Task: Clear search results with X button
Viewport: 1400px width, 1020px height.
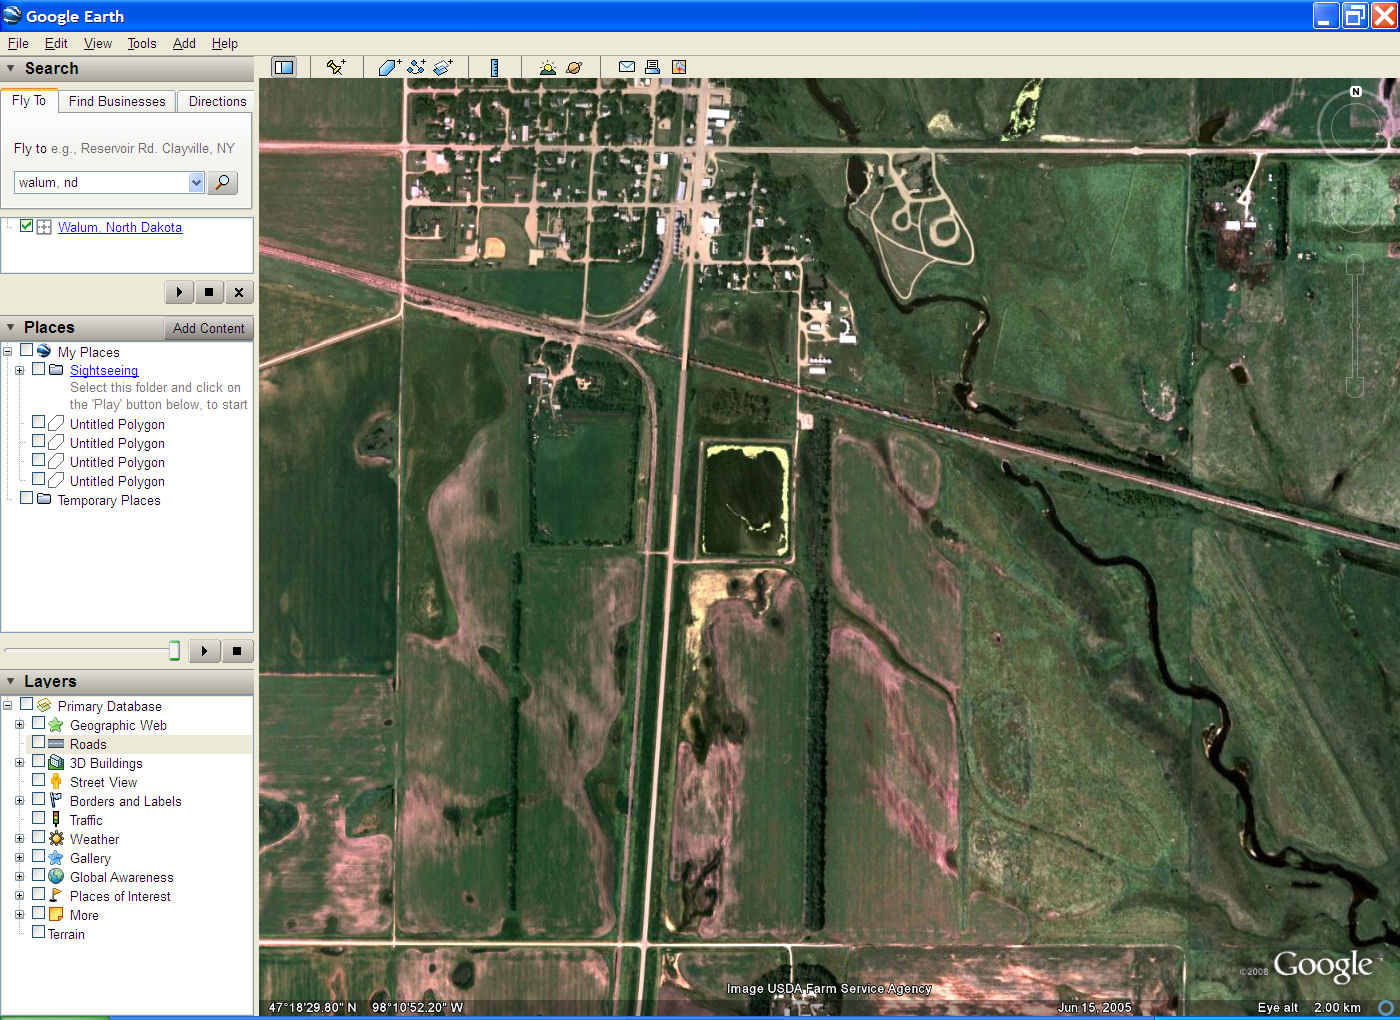Action: [x=239, y=292]
